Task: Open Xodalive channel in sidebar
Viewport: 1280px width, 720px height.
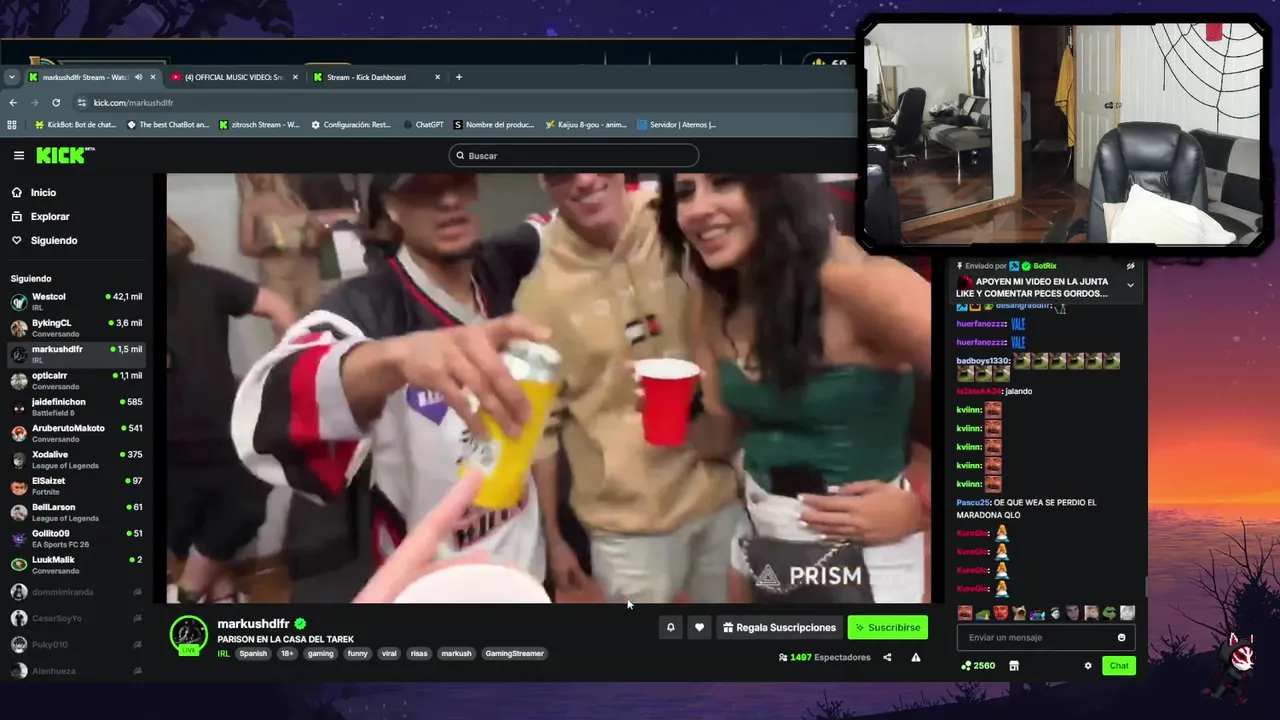Action: (77, 459)
